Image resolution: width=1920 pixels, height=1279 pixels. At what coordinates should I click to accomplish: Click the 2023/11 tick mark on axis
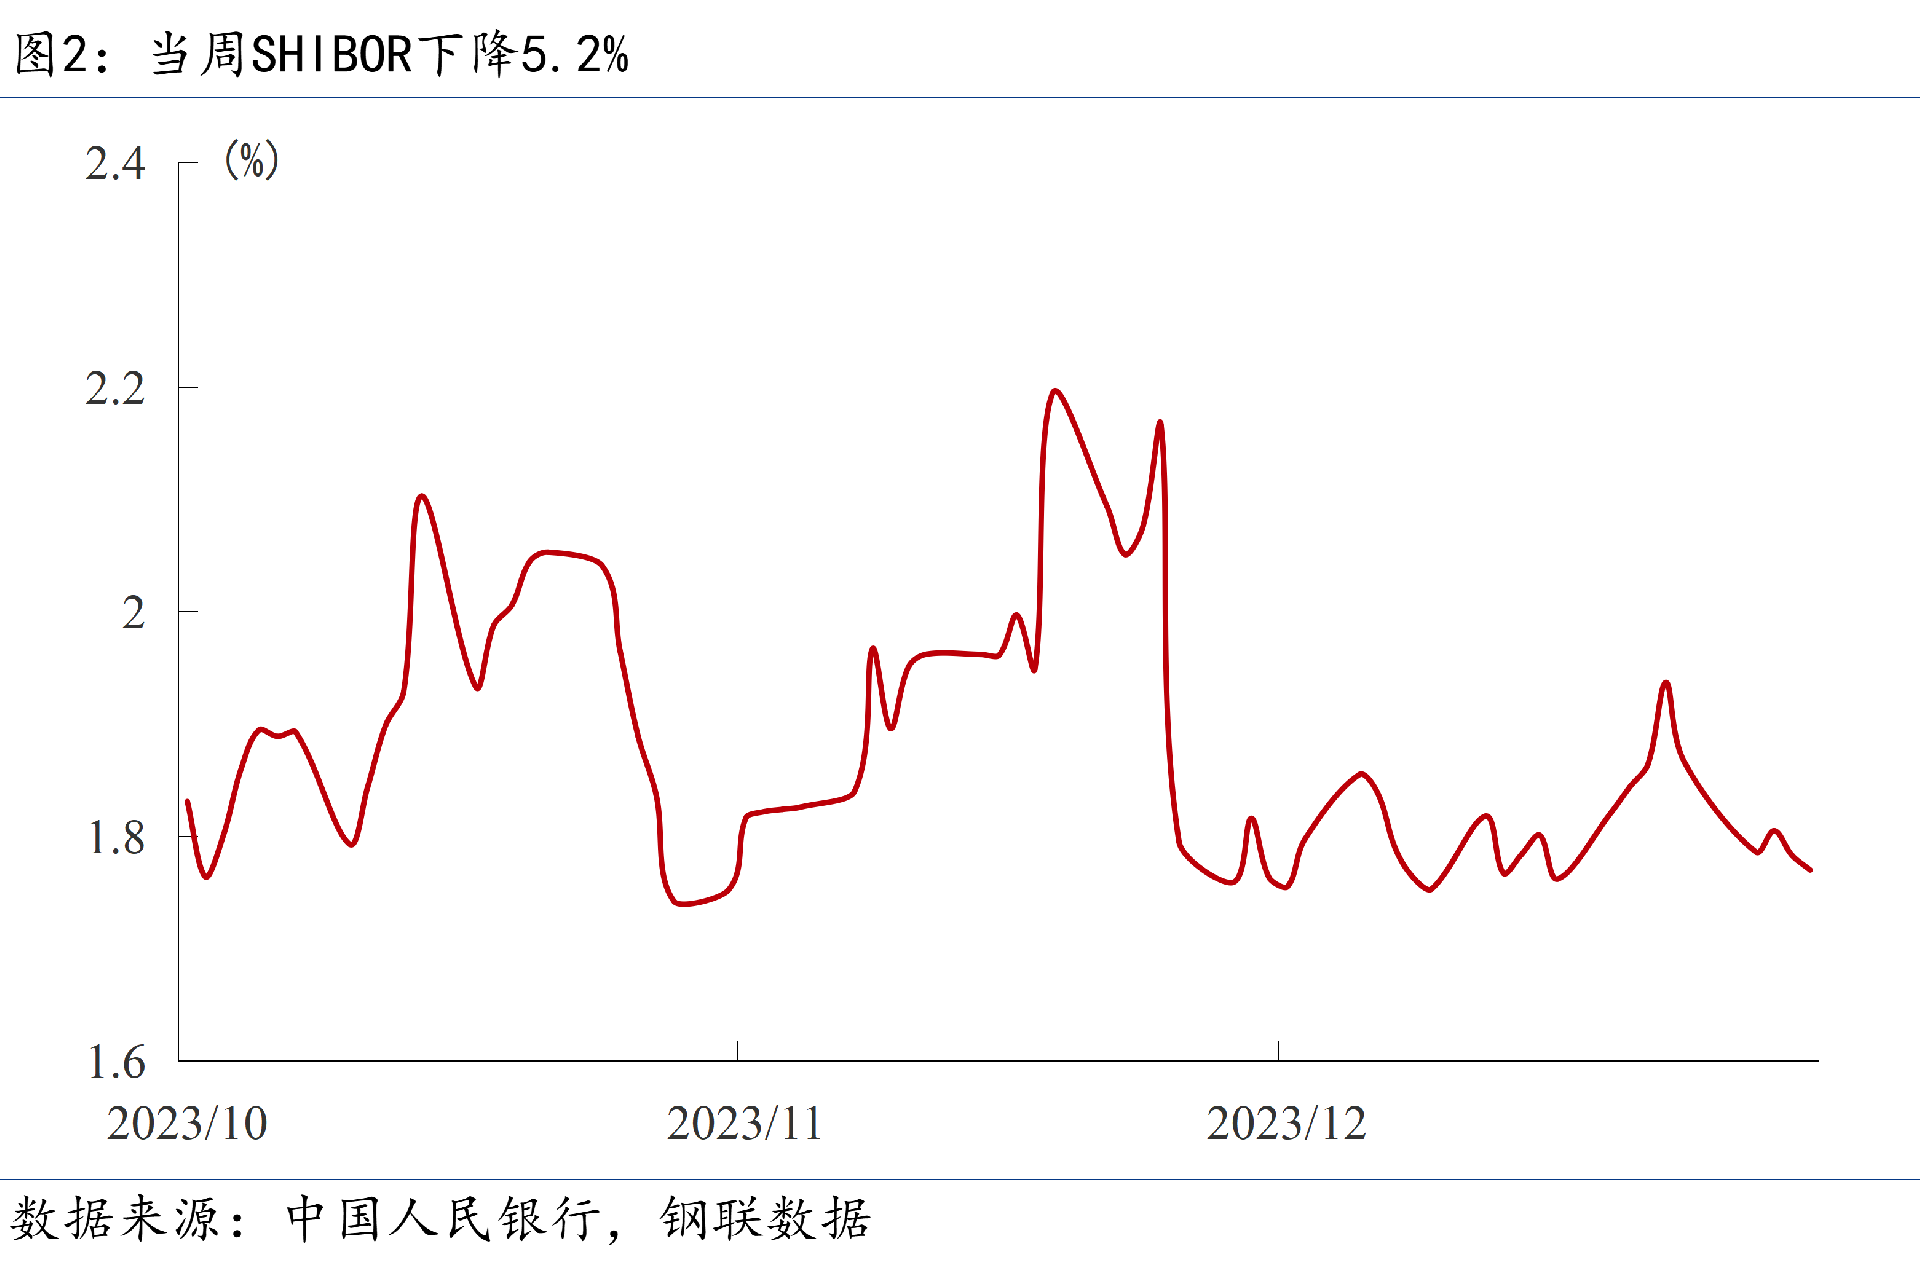tap(737, 1050)
